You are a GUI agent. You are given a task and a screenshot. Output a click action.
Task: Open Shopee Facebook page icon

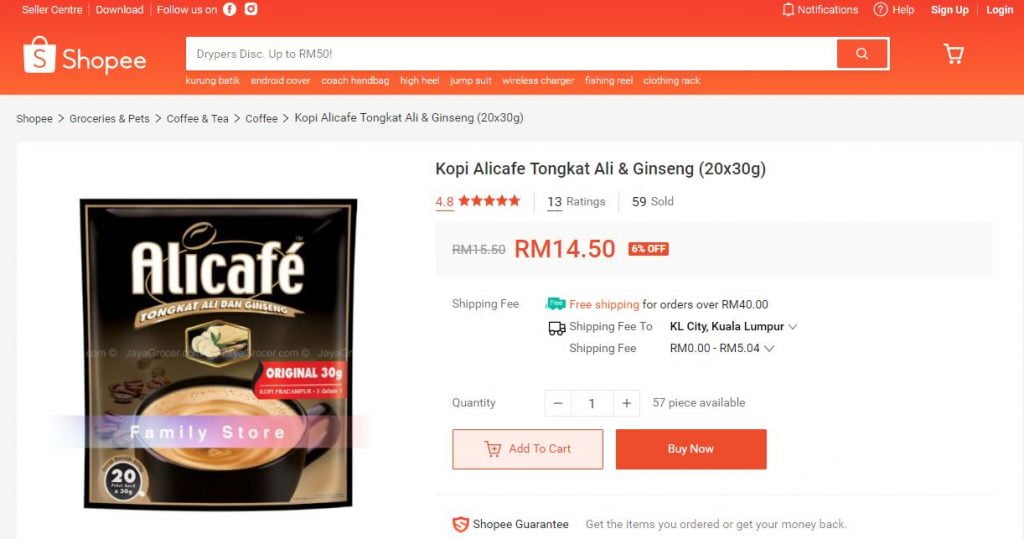[230, 9]
